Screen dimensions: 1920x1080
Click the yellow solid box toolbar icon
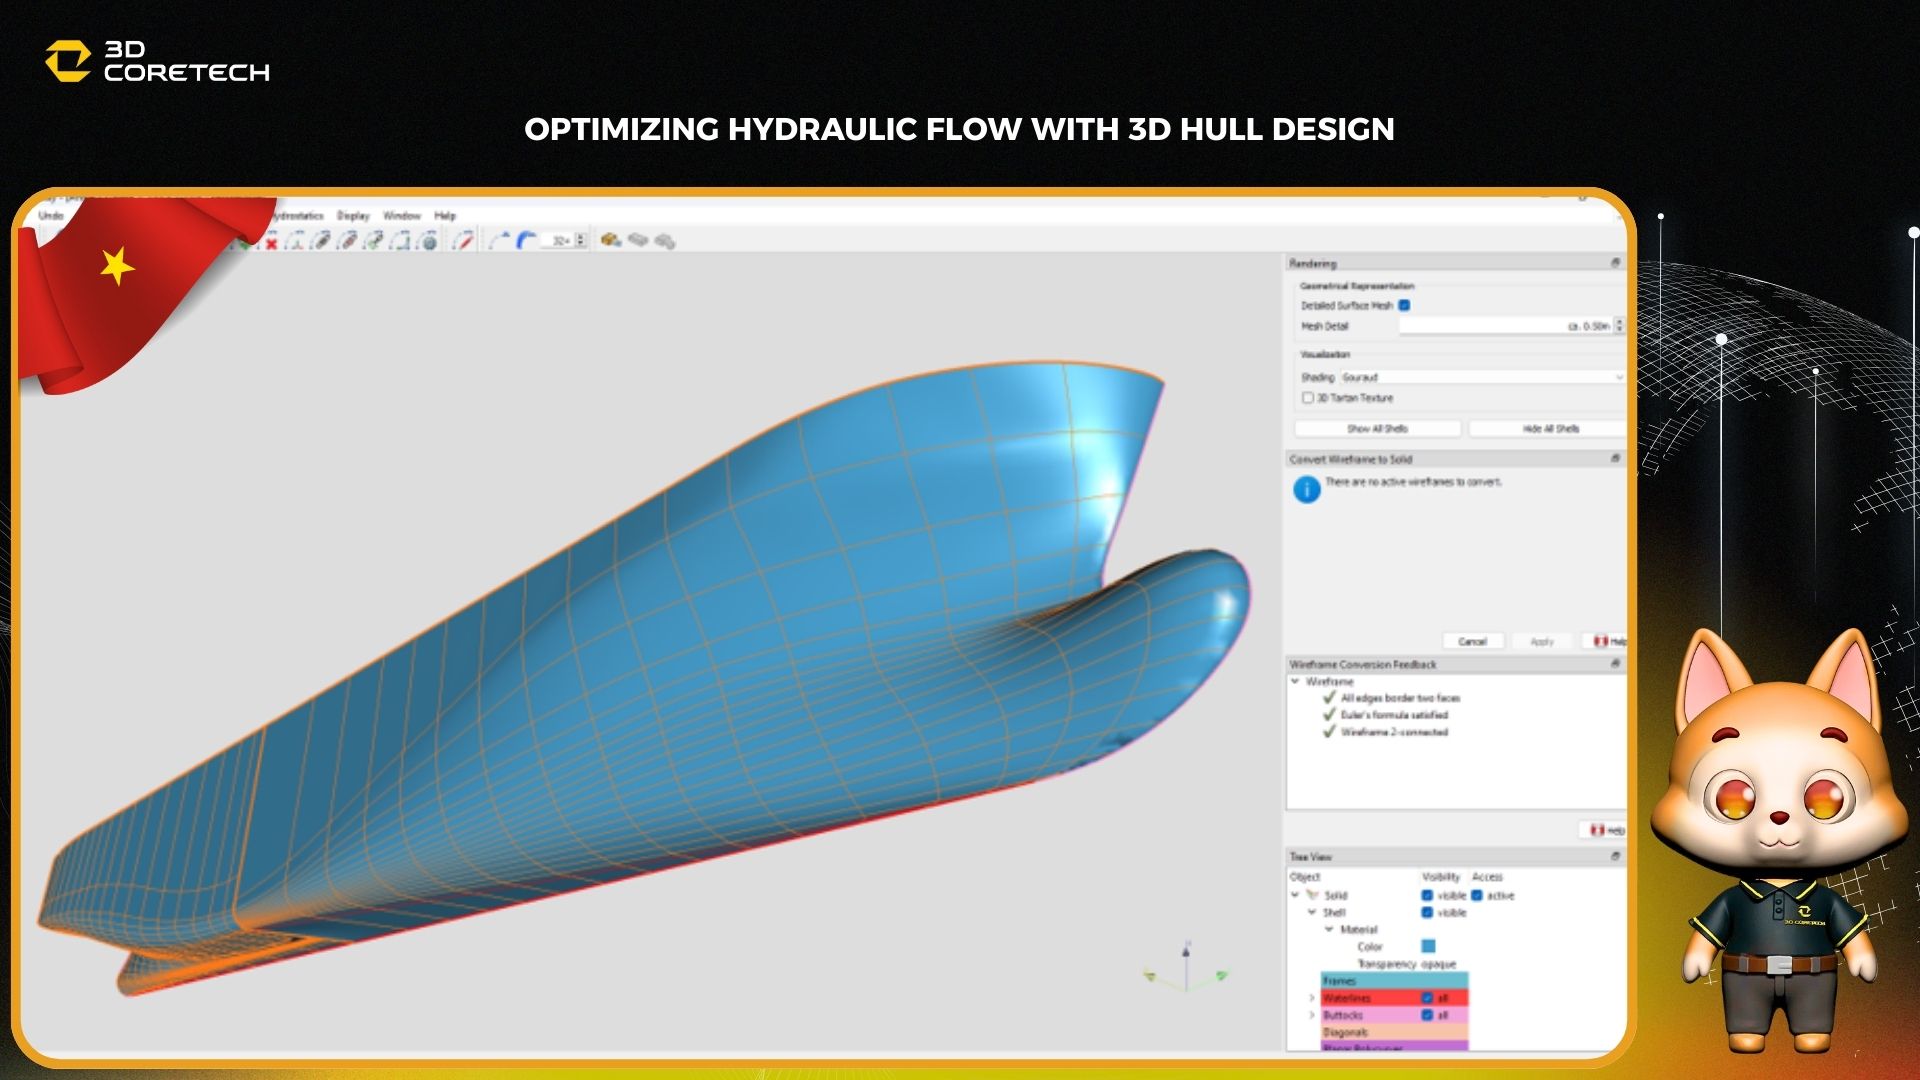(x=611, y=241)
